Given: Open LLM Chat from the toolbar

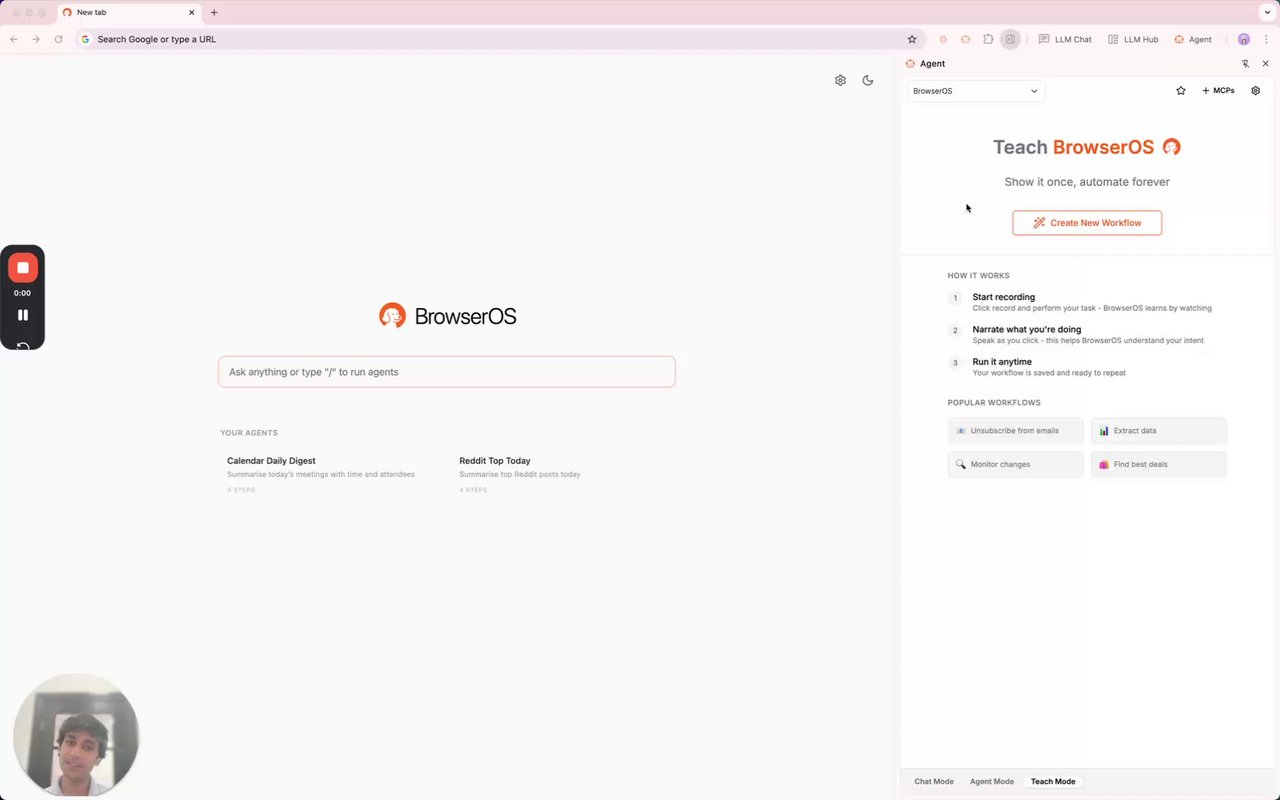Looking at the screenshot, I should [1065, 39].
